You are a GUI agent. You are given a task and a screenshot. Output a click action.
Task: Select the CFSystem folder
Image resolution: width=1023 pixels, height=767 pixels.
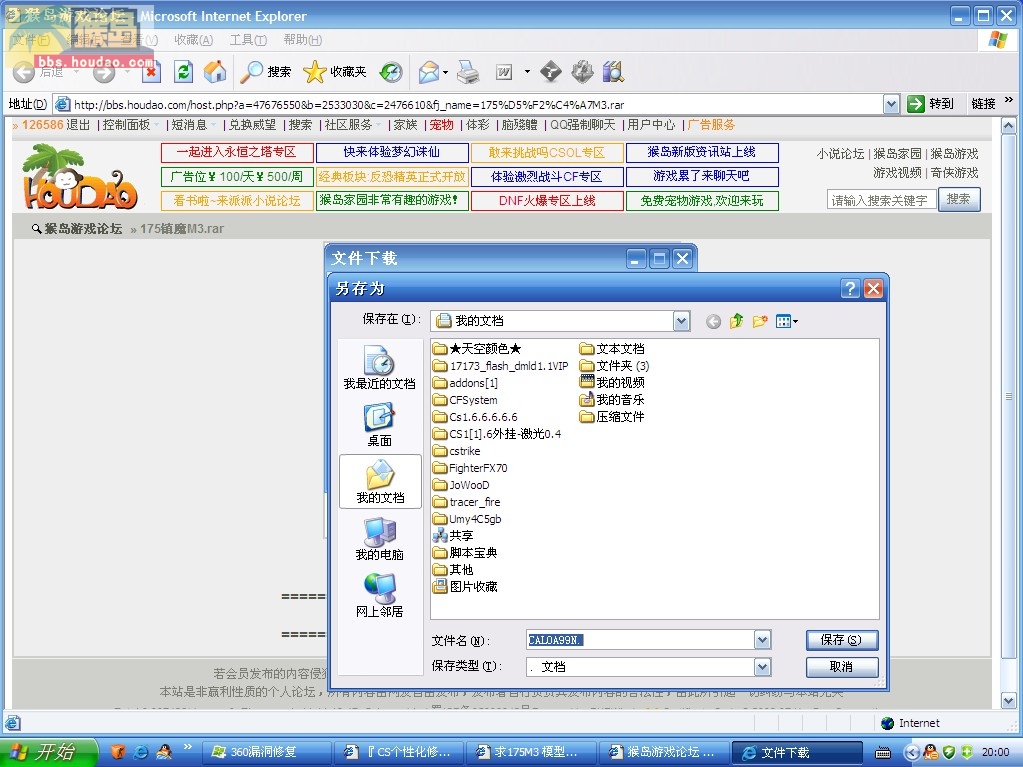(465, 400)
